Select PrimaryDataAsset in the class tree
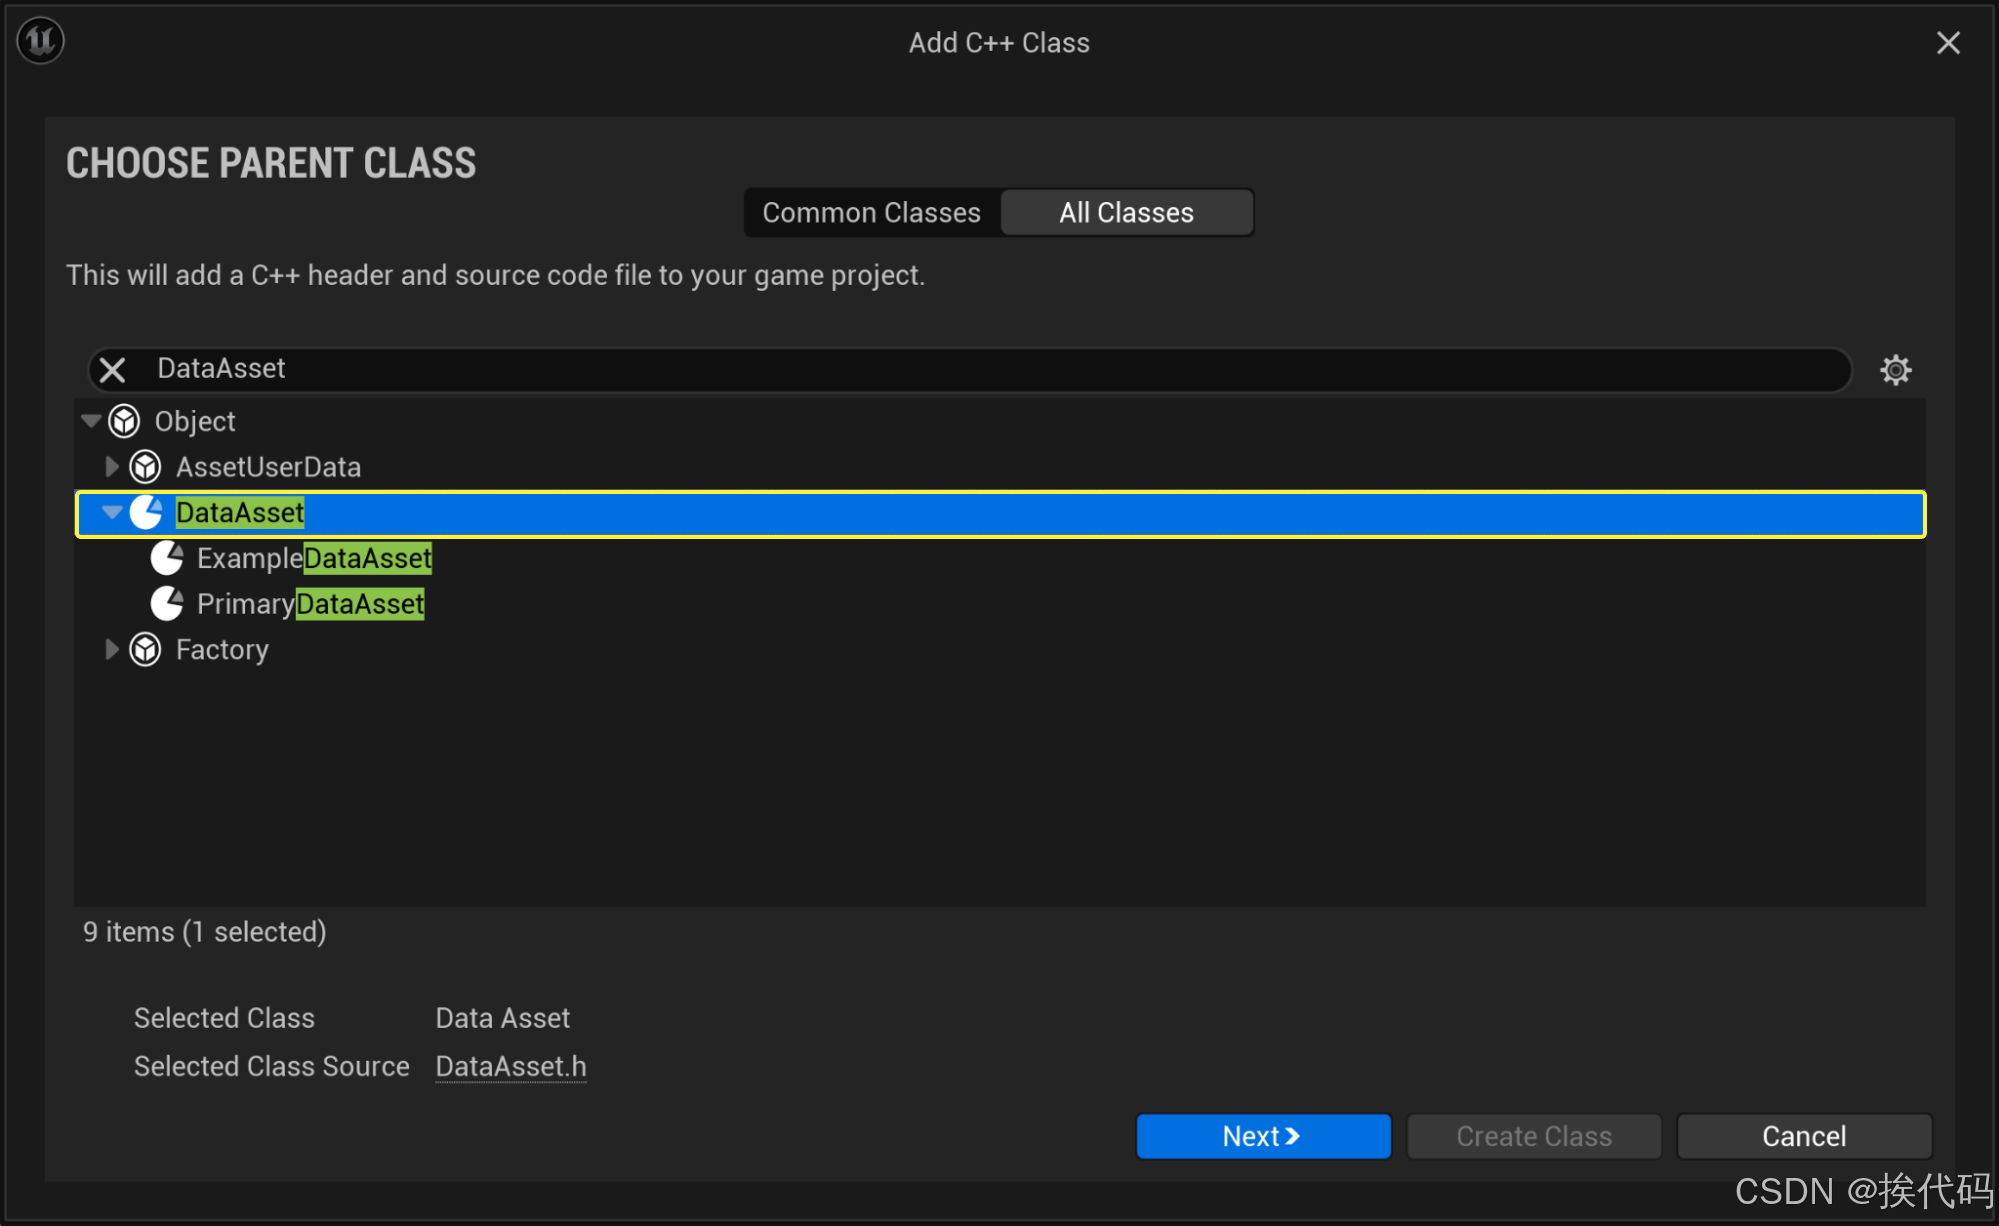Viewport: 1999px width, 1226px height. click(x=310, y=604)
